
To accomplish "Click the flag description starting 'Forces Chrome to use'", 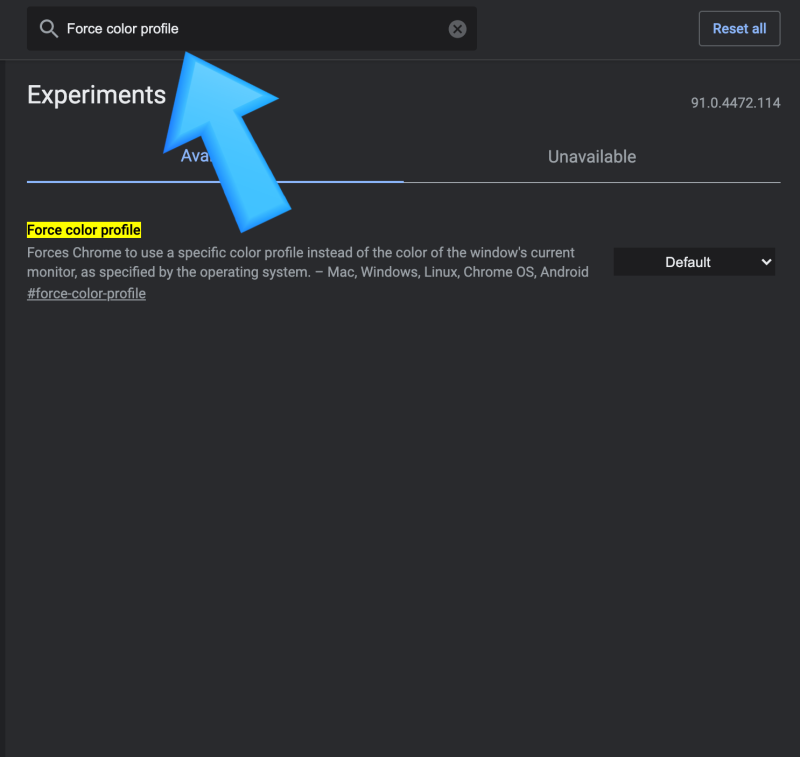I will pos(308,262).
